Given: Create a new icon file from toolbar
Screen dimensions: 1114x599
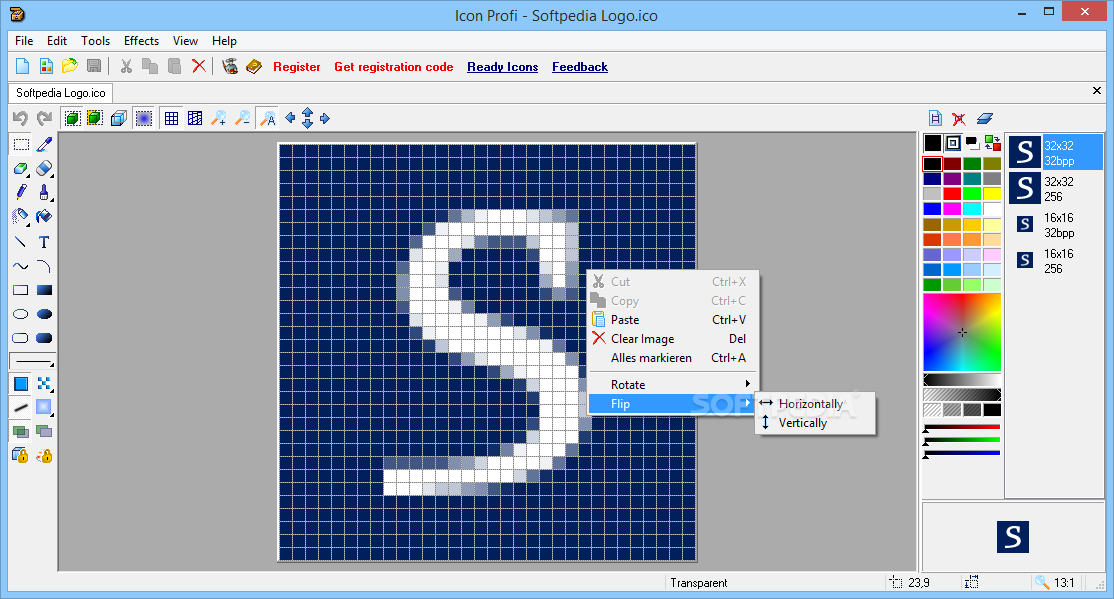Looking at the screenshot, I should click(23, 66).
